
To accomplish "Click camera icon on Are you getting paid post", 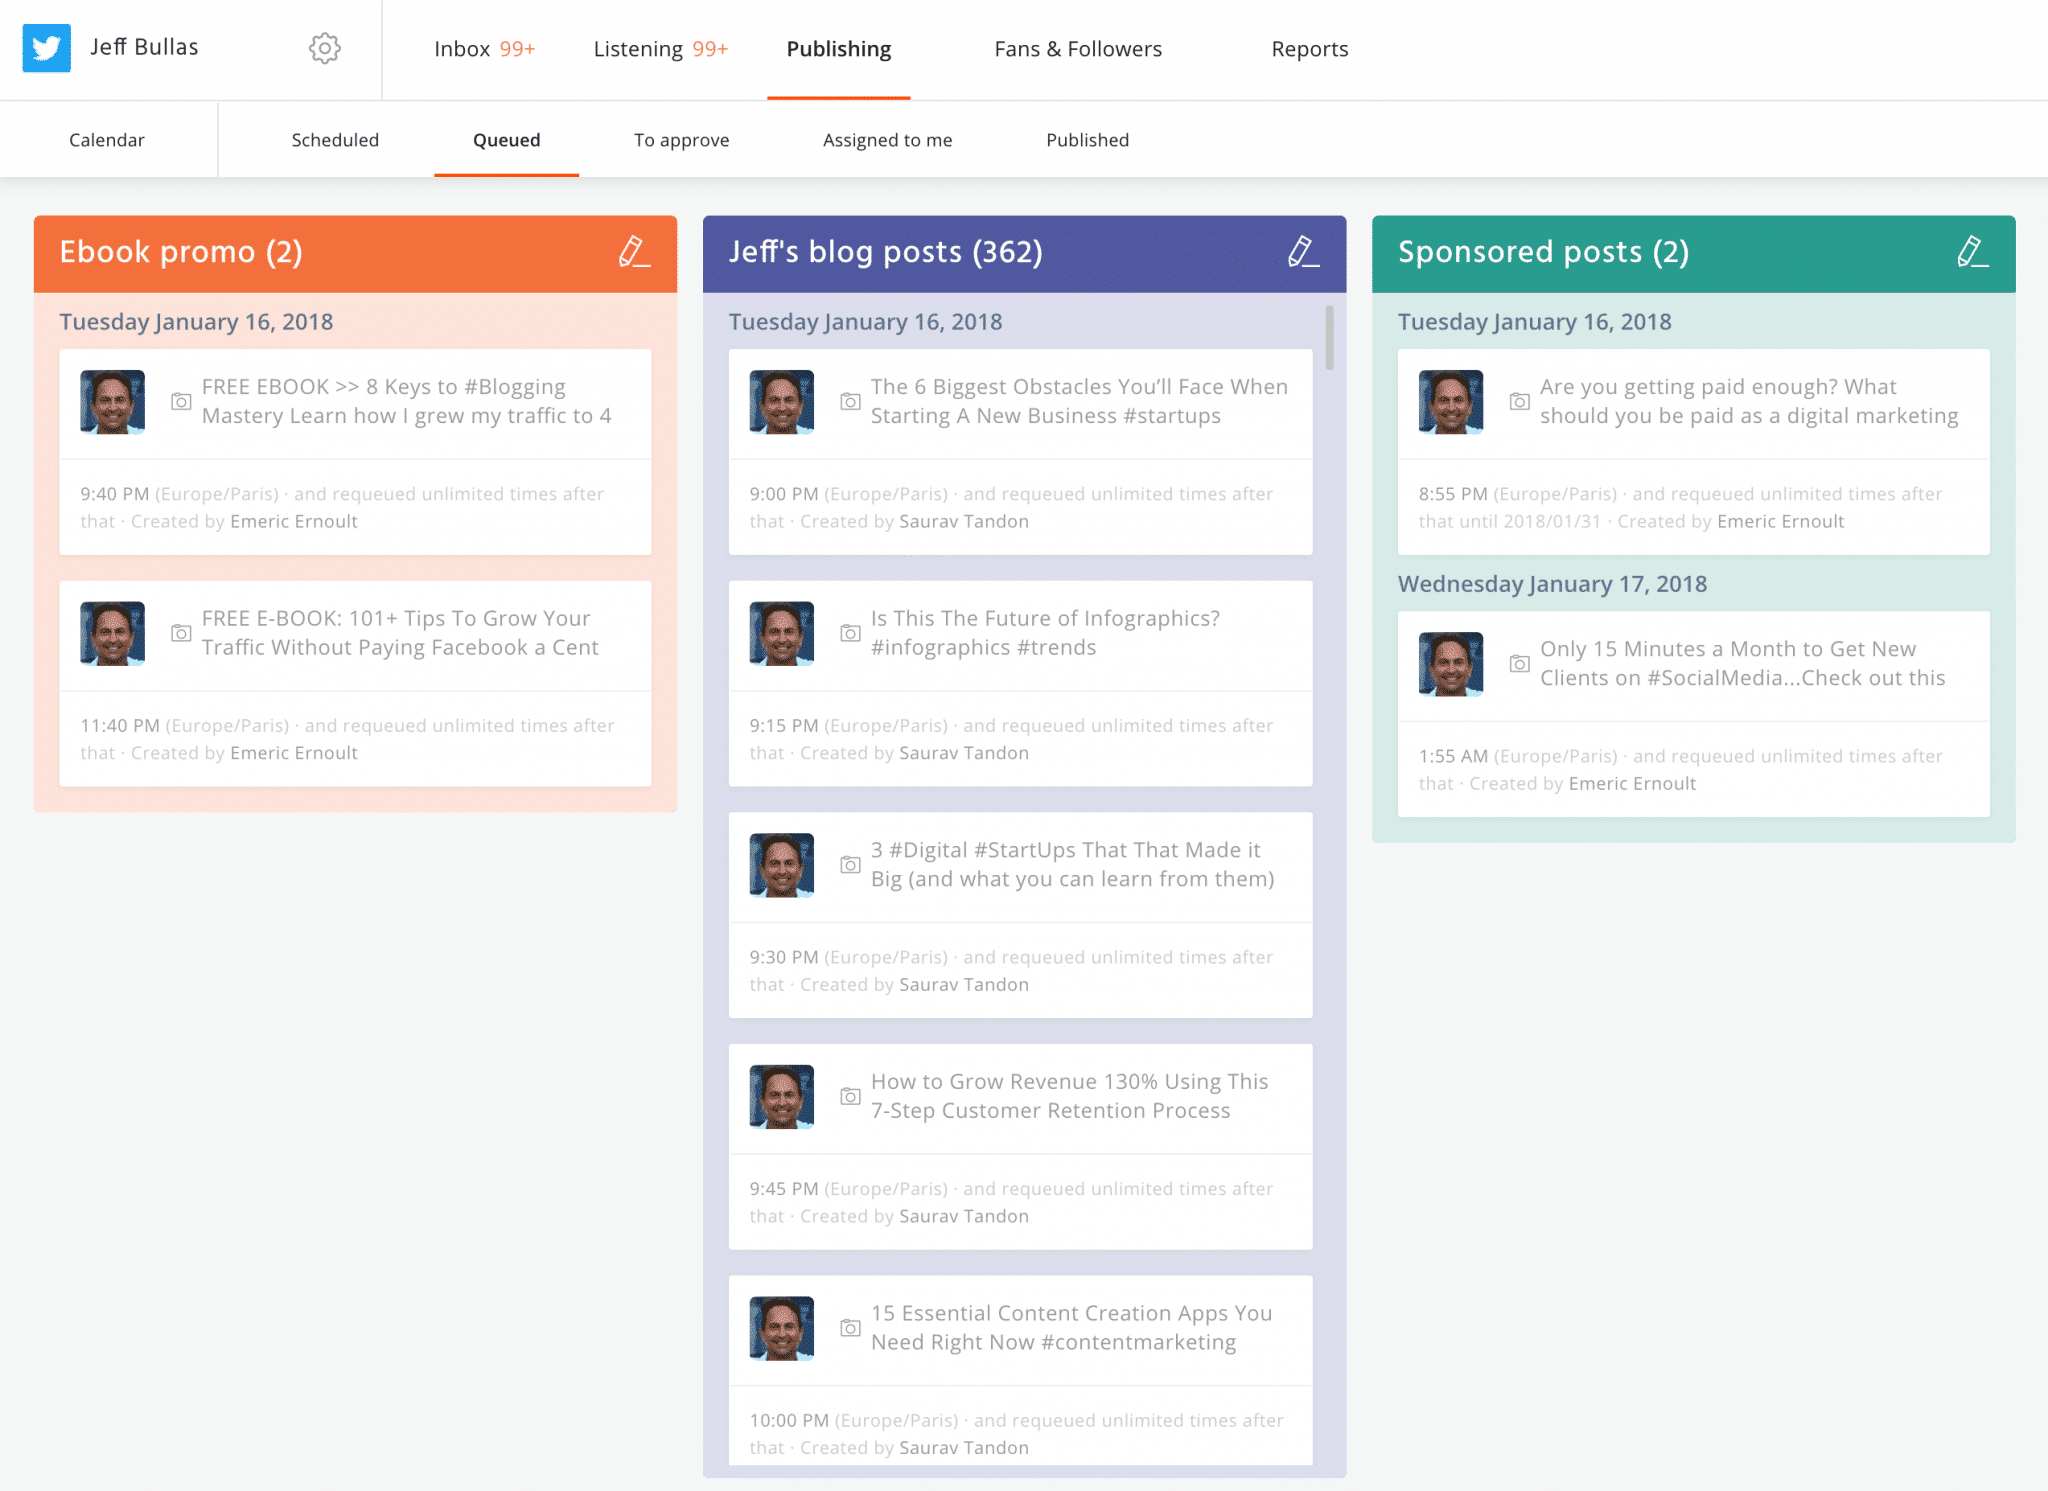I will click(x=1519, y=401).
